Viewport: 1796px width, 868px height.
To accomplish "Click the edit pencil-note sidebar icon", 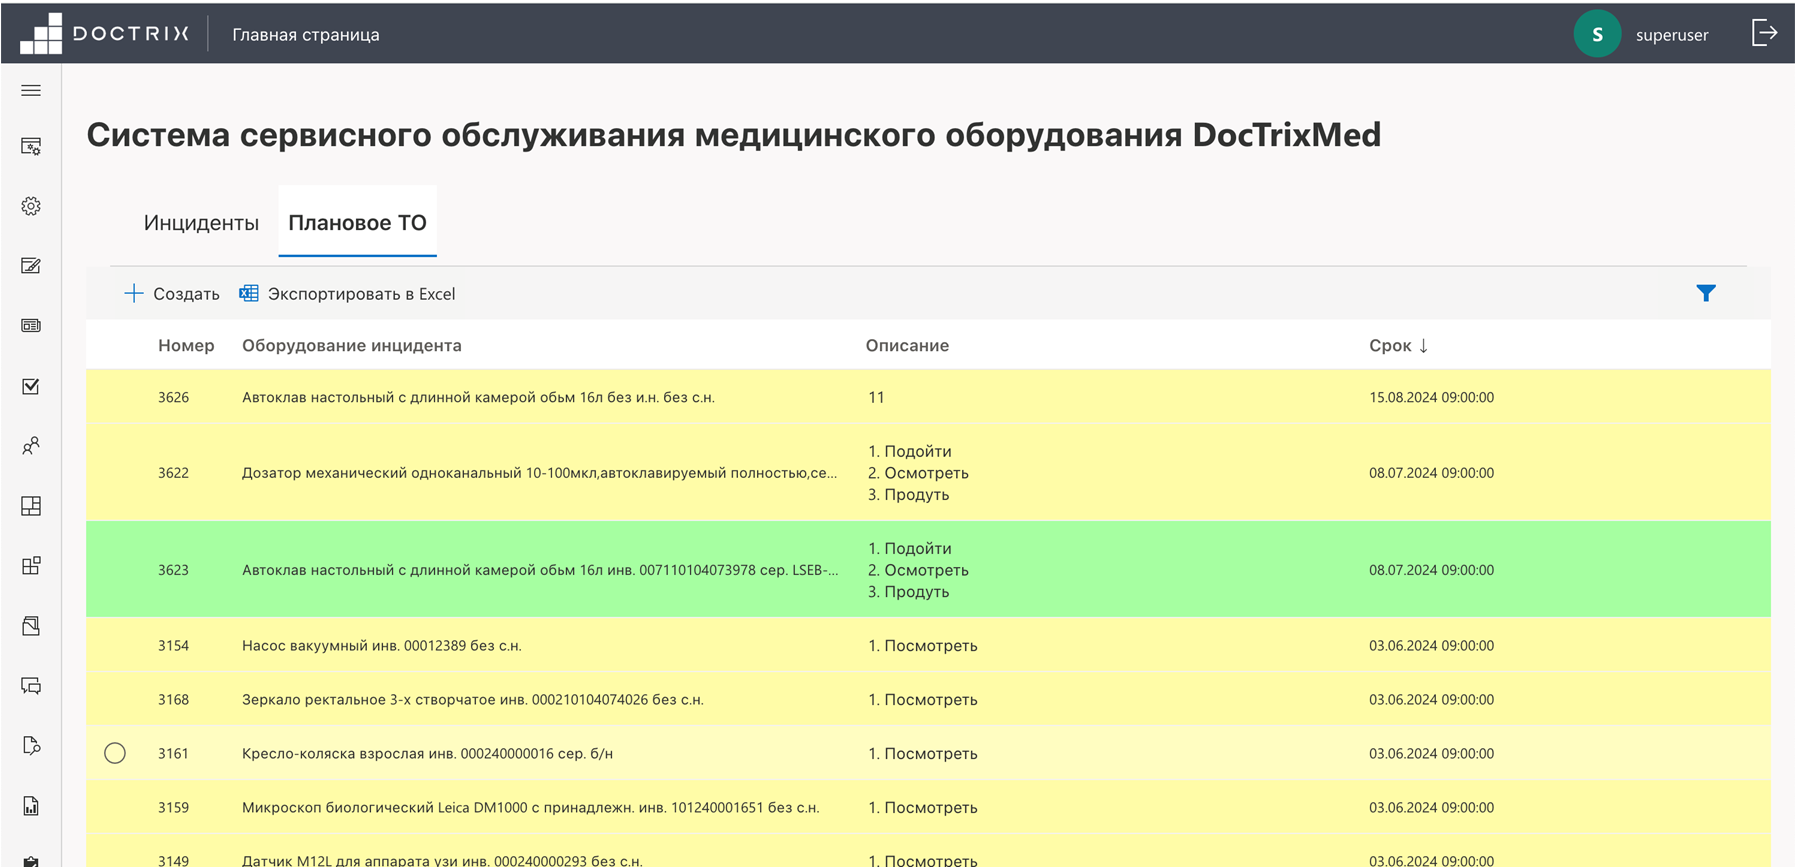I will [x=31, y=266].
